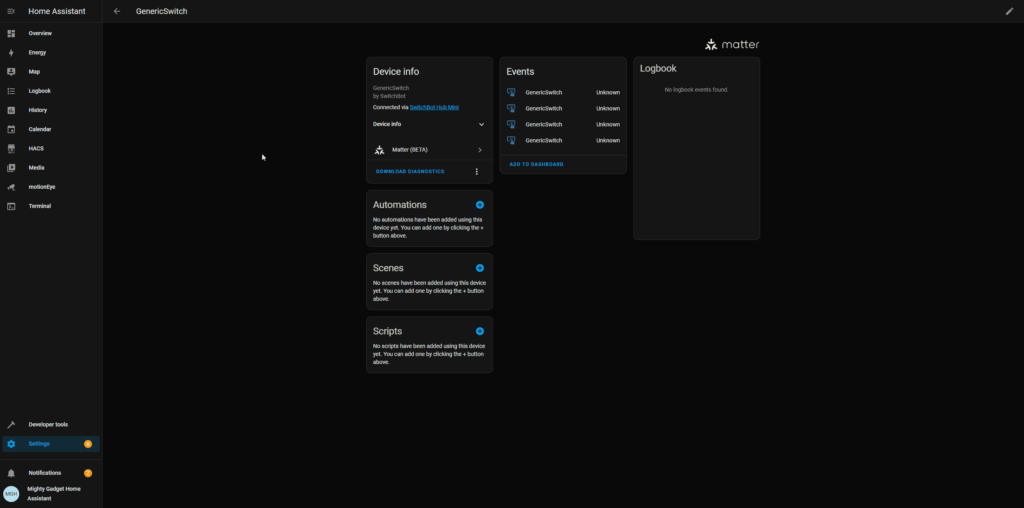Open the Energy sidebar item

coord(37,52)
